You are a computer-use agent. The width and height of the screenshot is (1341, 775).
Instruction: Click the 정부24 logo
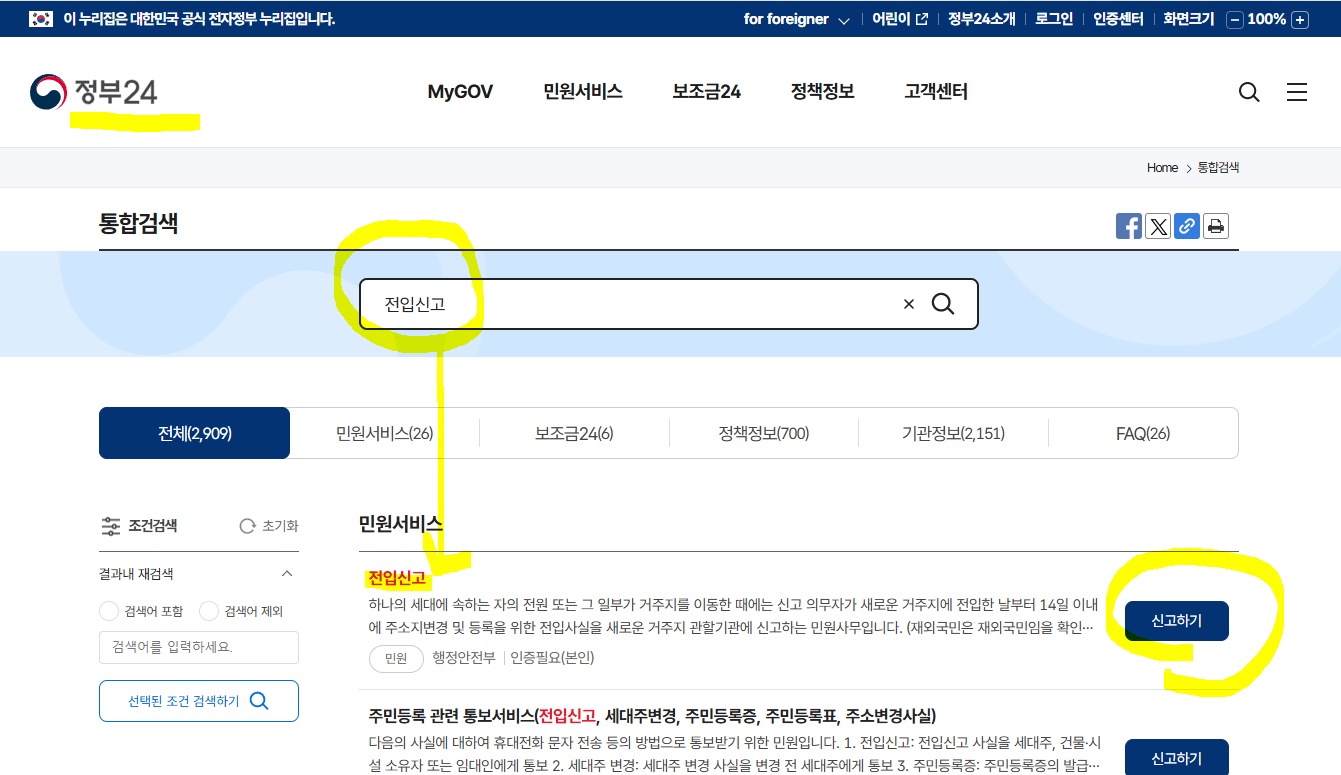click(x=93, y=92)
